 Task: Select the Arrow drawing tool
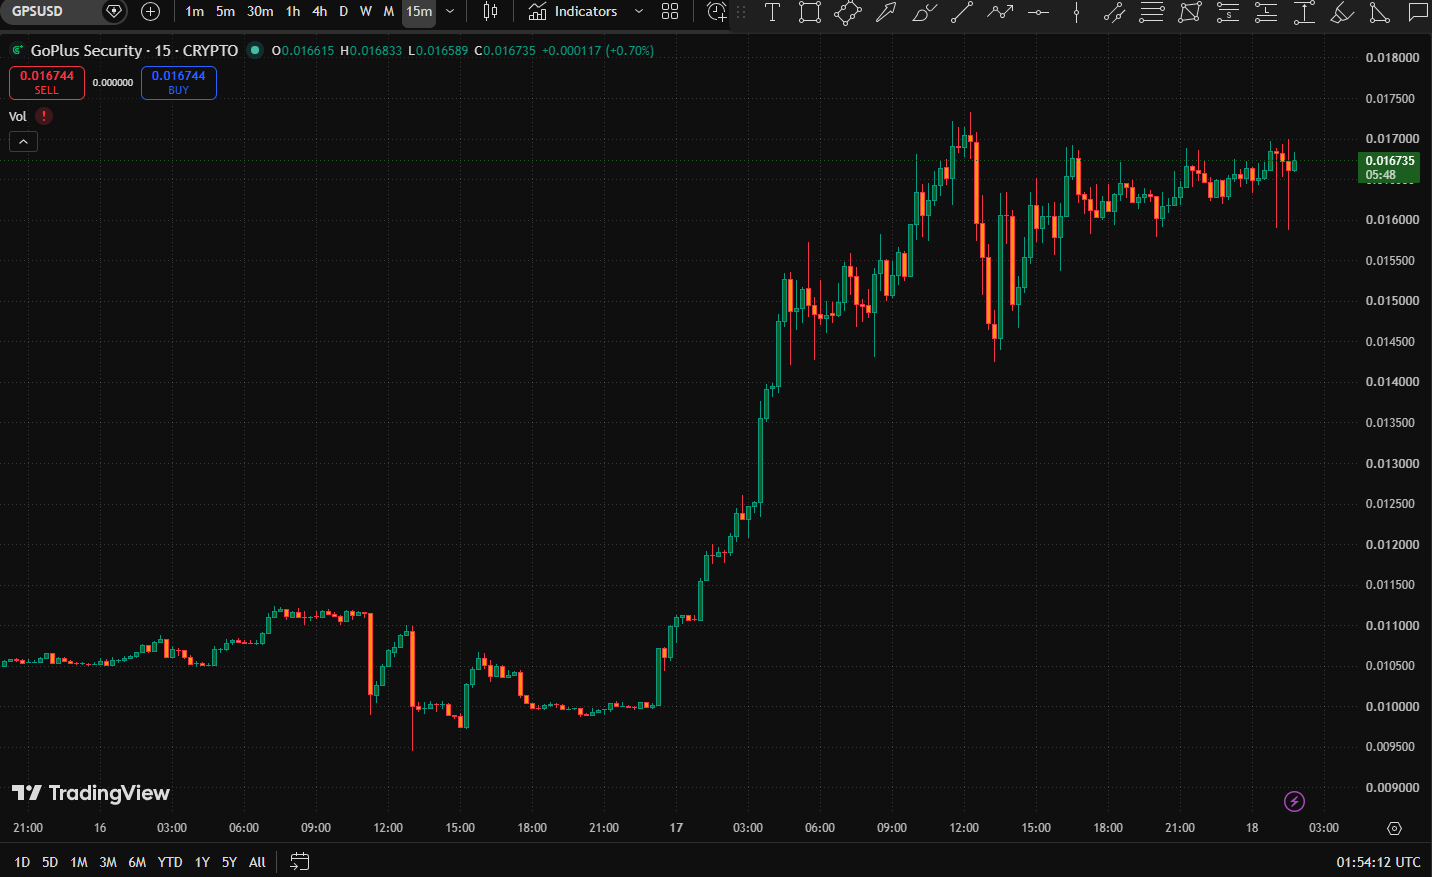886,12
